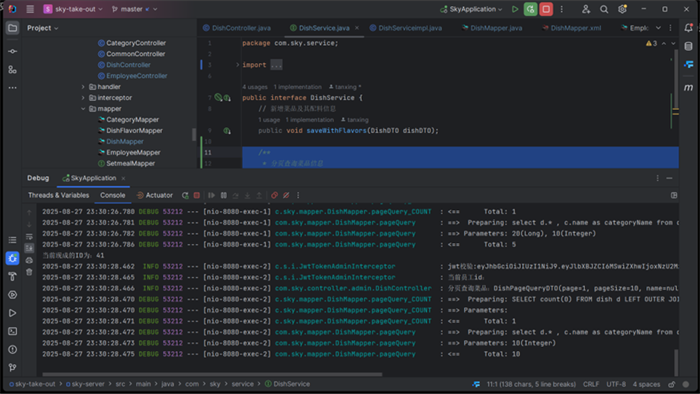Open Project view mode dropdown
Image resolution: width=700 pixels, height=394 pixels.
[x=42, y=28]
